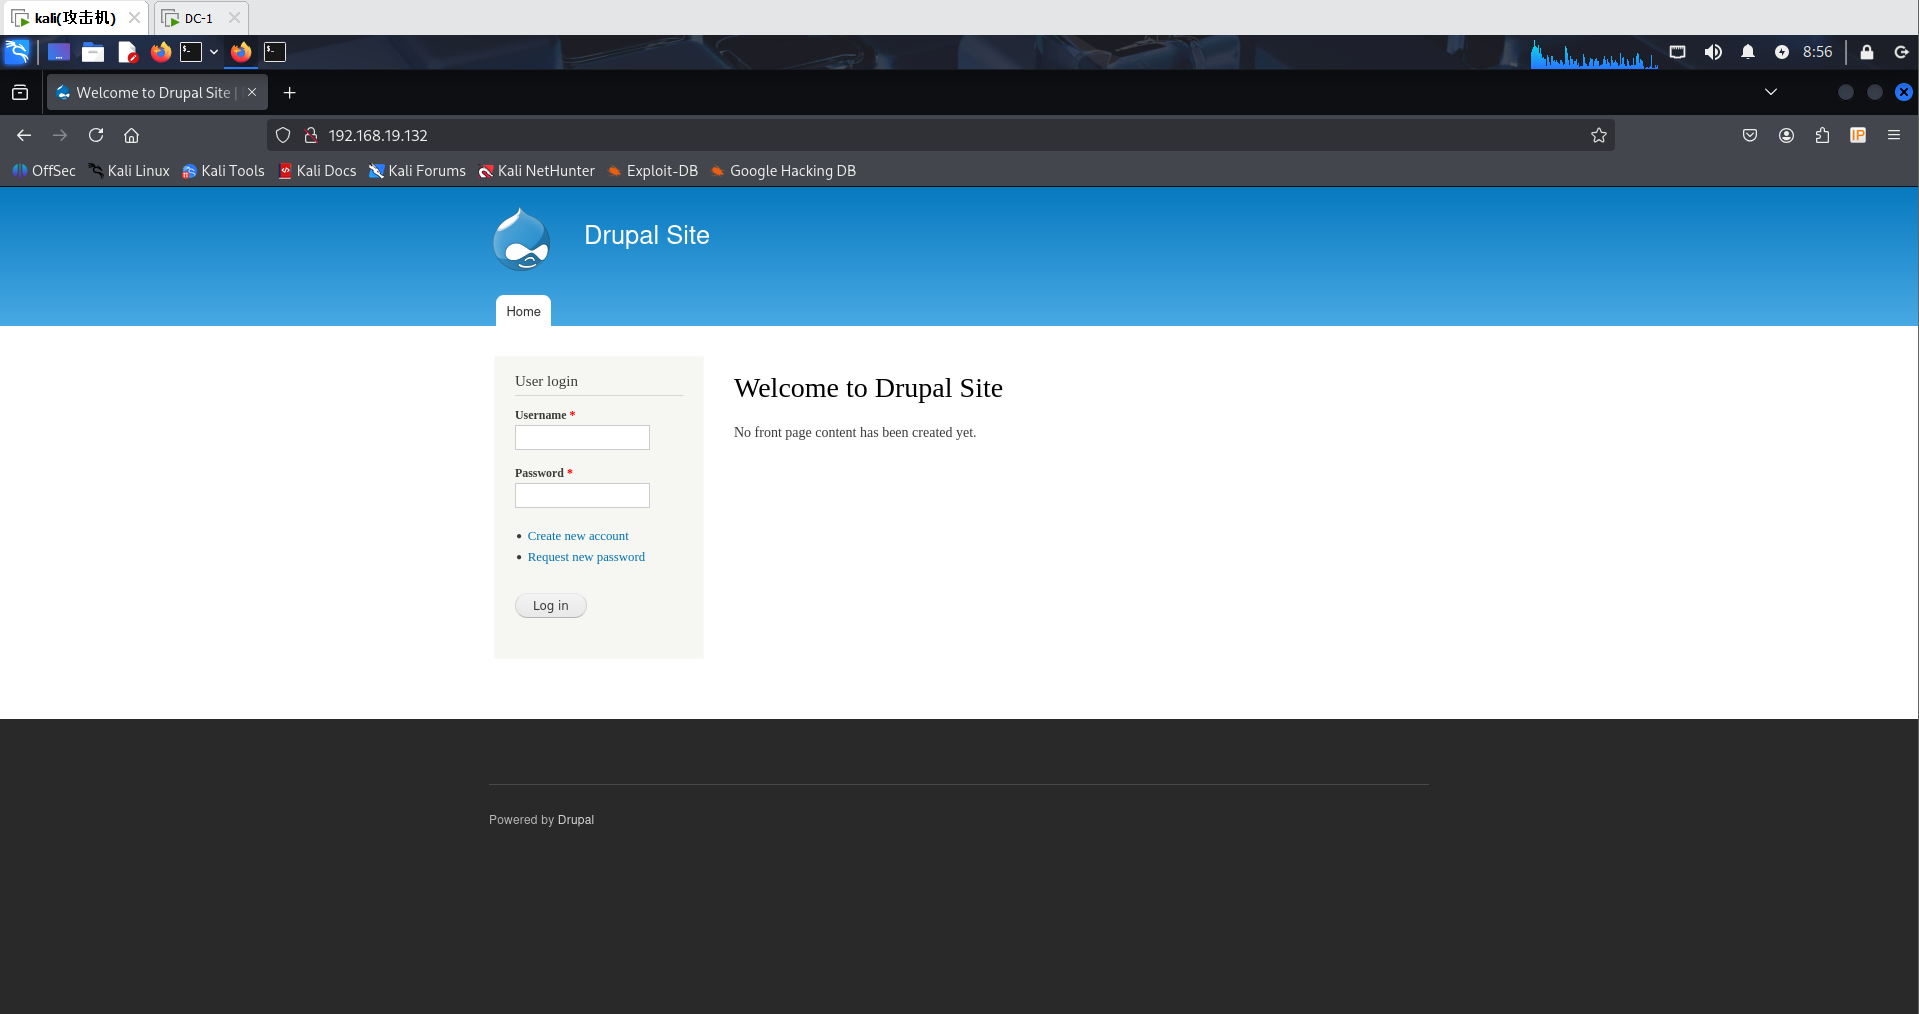
Task: Launch the text editor from the panel
Action: pyautogui.click(x=127, y=52)
